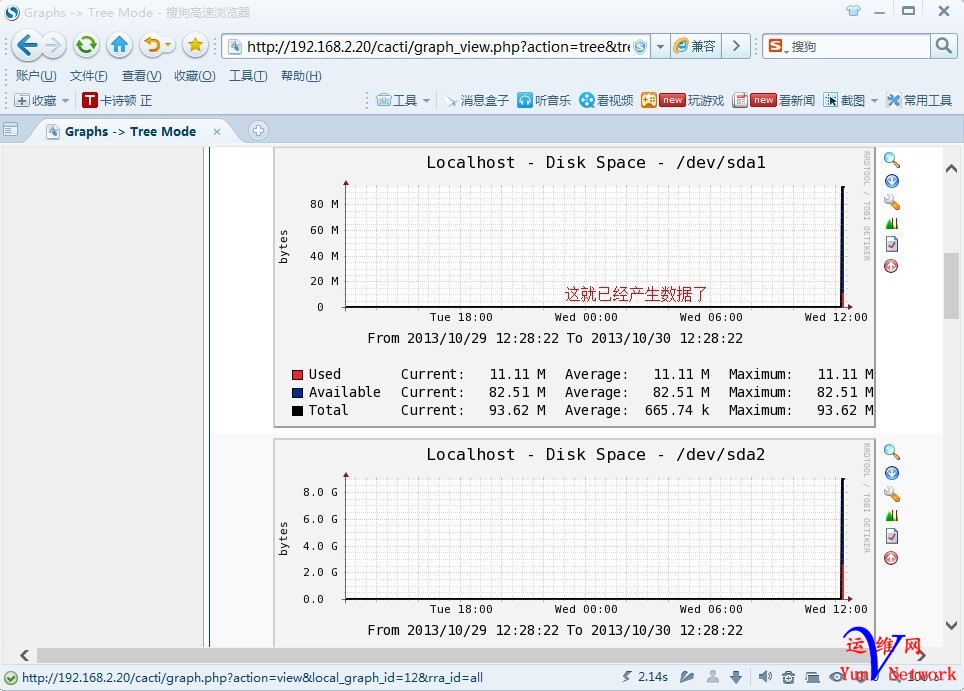
Task: Click the wrench icon beside /dev/sda1 graph
Action: click(x=891, y=202)
